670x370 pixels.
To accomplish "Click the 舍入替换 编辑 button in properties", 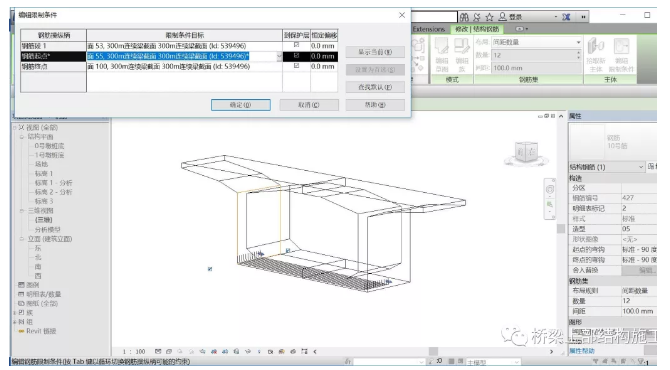I will click(639, 270).
